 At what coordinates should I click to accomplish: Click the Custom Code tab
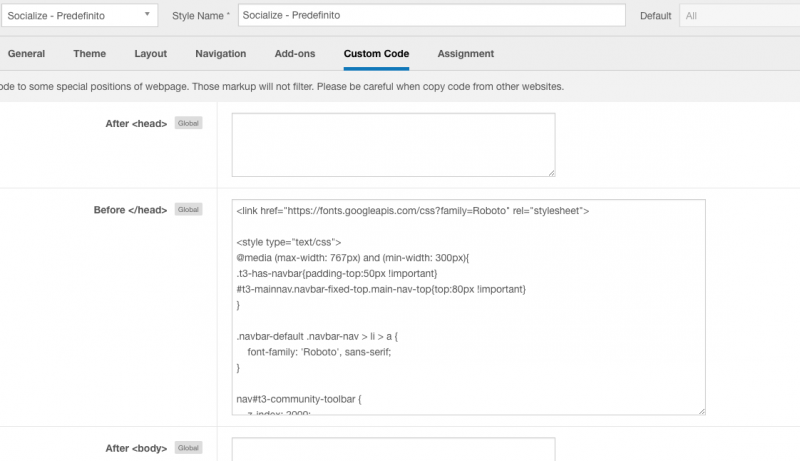coord(376,54)
